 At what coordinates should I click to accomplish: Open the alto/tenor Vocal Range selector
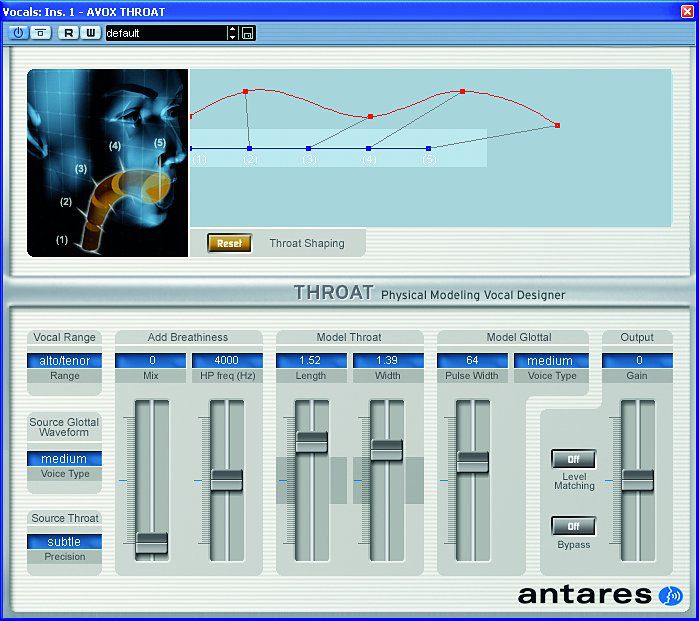pyautogui.click(x=65, y=360)
